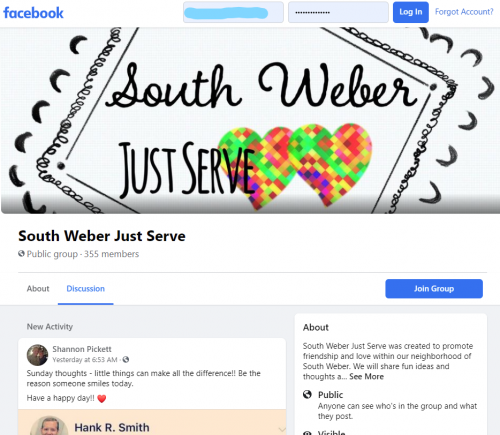Viewport: 500px width, 435px height.
Task: Click the Log In button
Action: [x=411, y=12]
